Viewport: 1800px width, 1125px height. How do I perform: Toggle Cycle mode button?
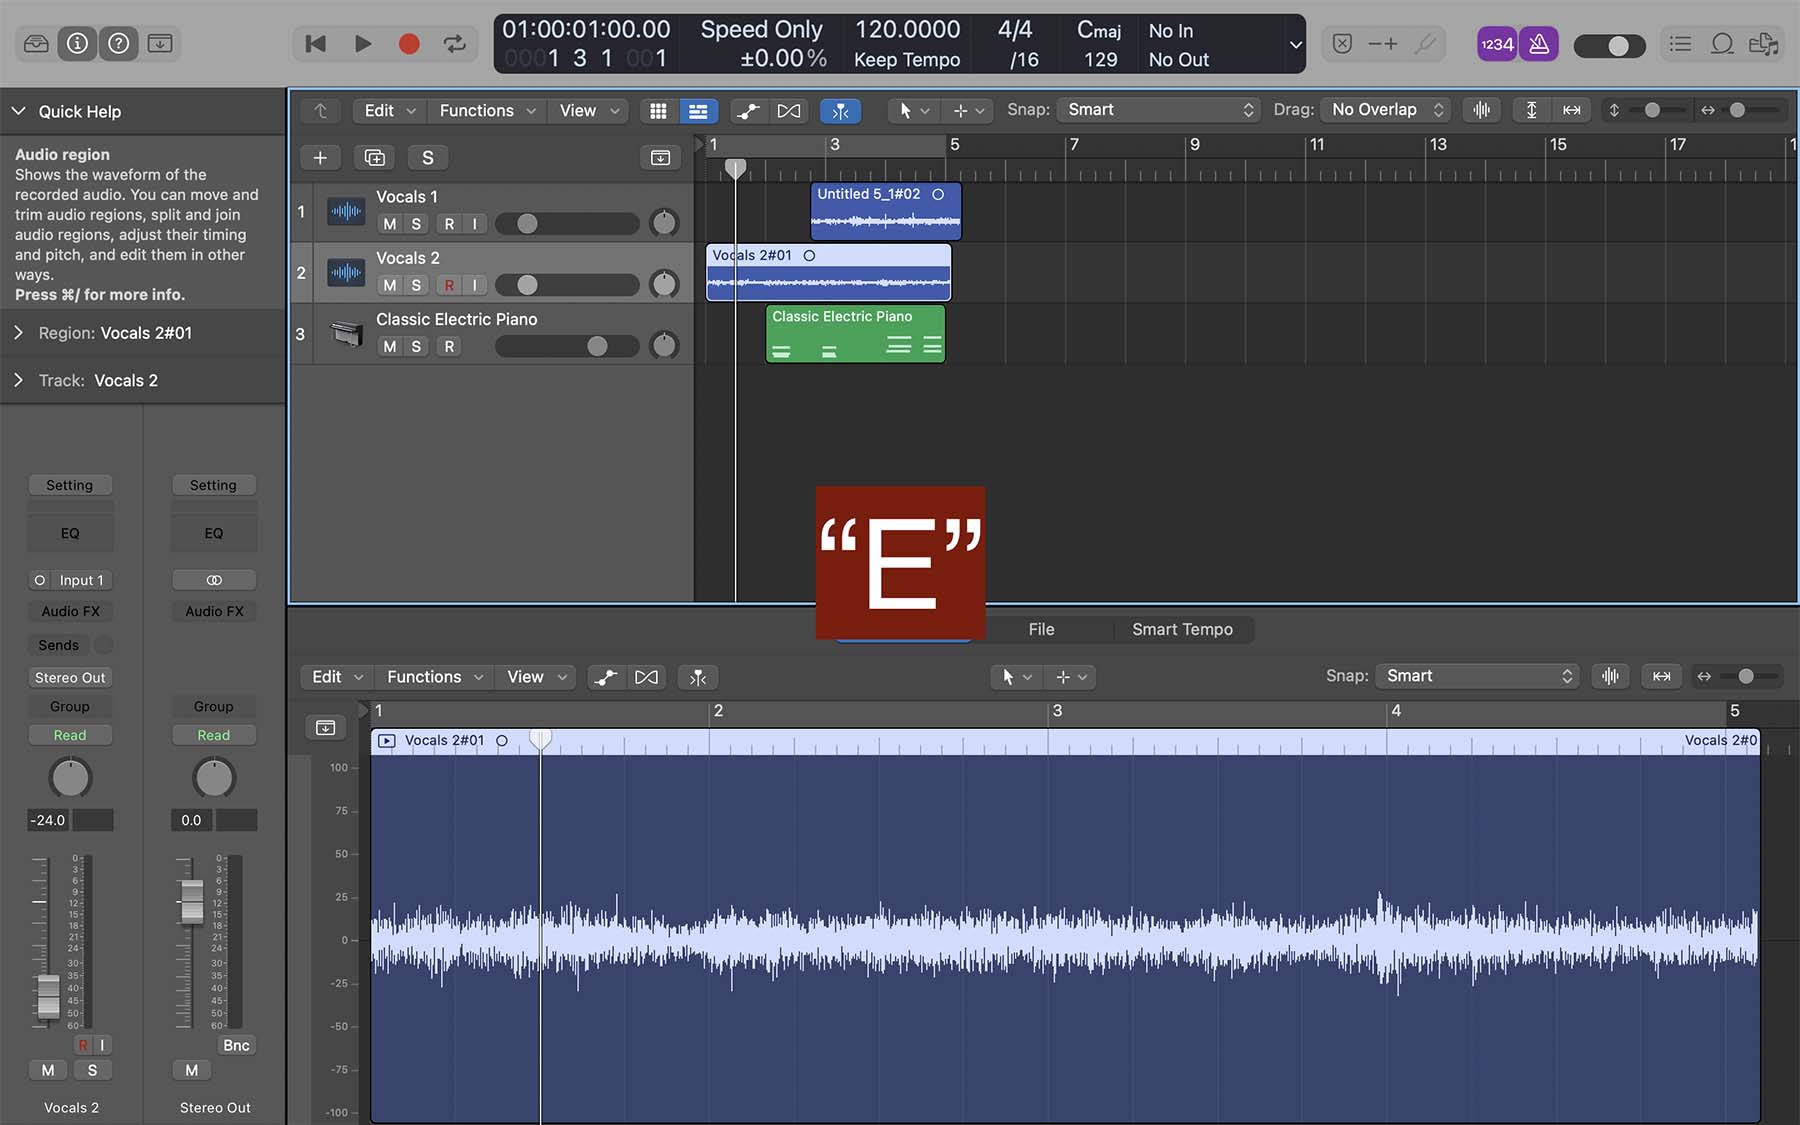(x=455, y=44)
